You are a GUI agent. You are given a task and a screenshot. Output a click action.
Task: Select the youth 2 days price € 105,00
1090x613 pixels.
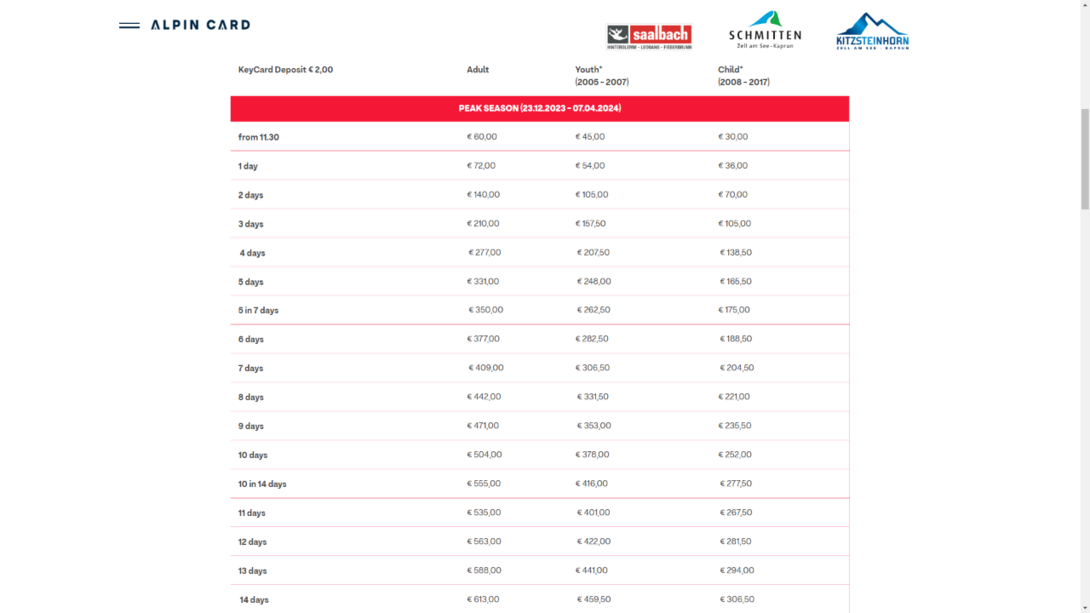click(x=592, y=195)
